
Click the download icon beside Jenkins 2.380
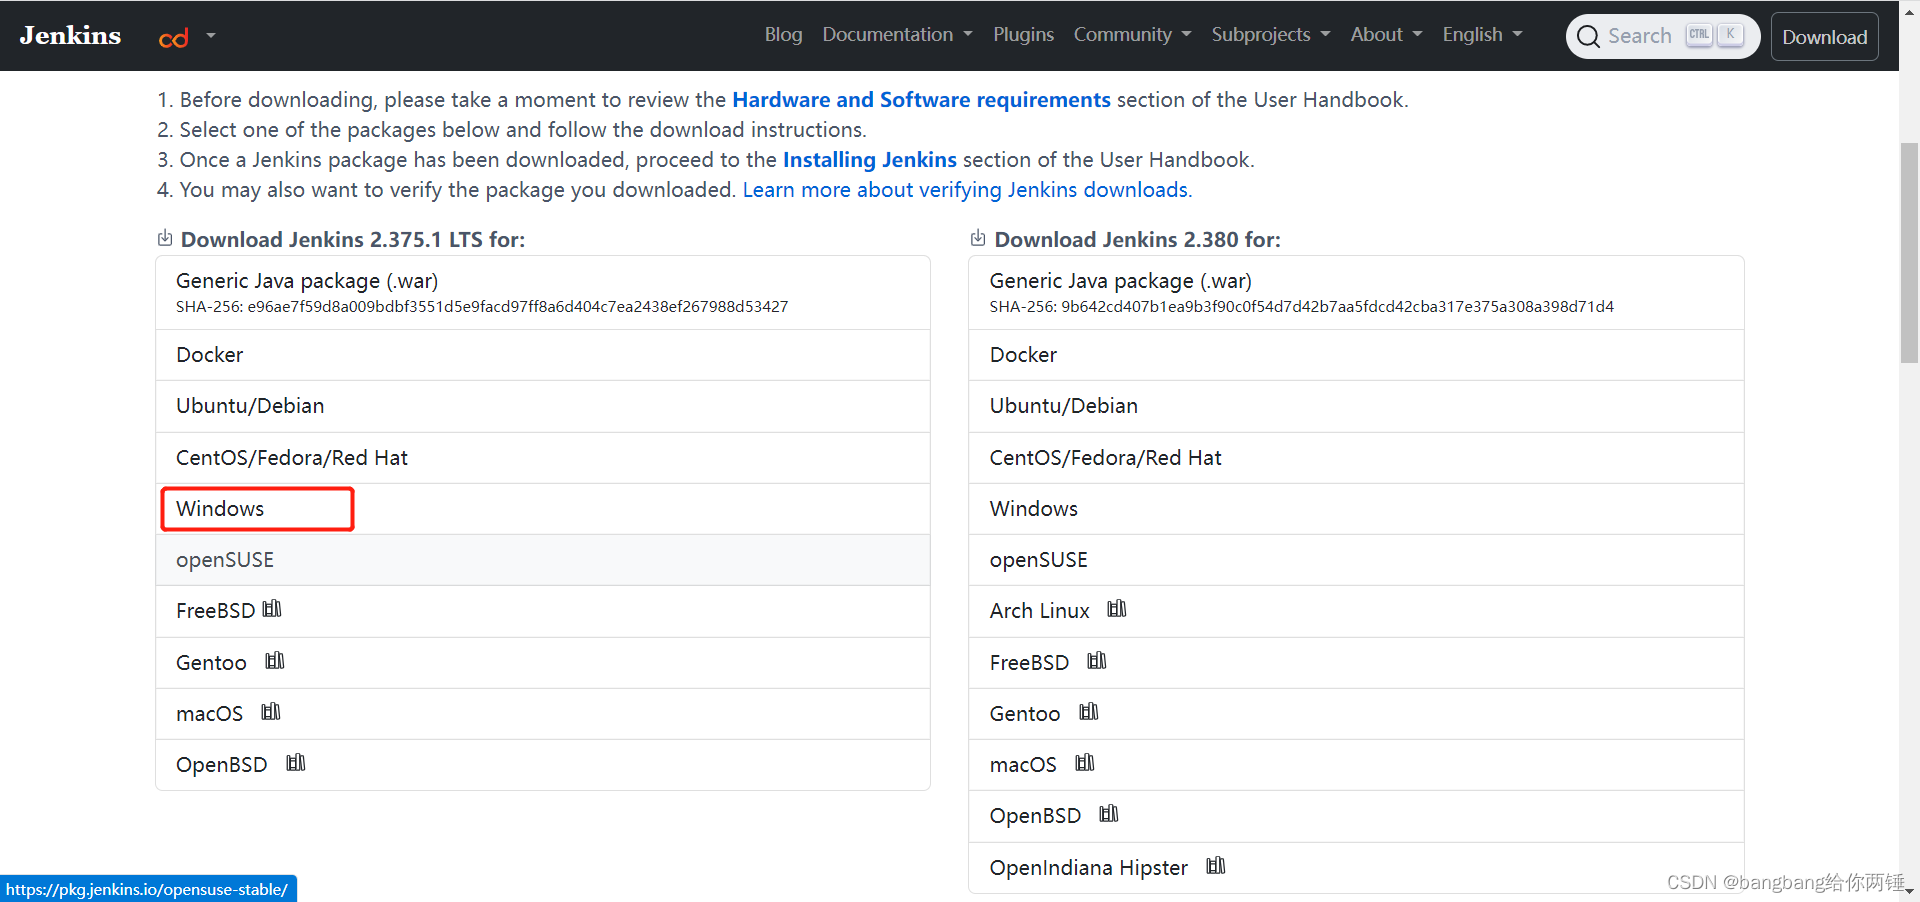click(x=977, y=238)
